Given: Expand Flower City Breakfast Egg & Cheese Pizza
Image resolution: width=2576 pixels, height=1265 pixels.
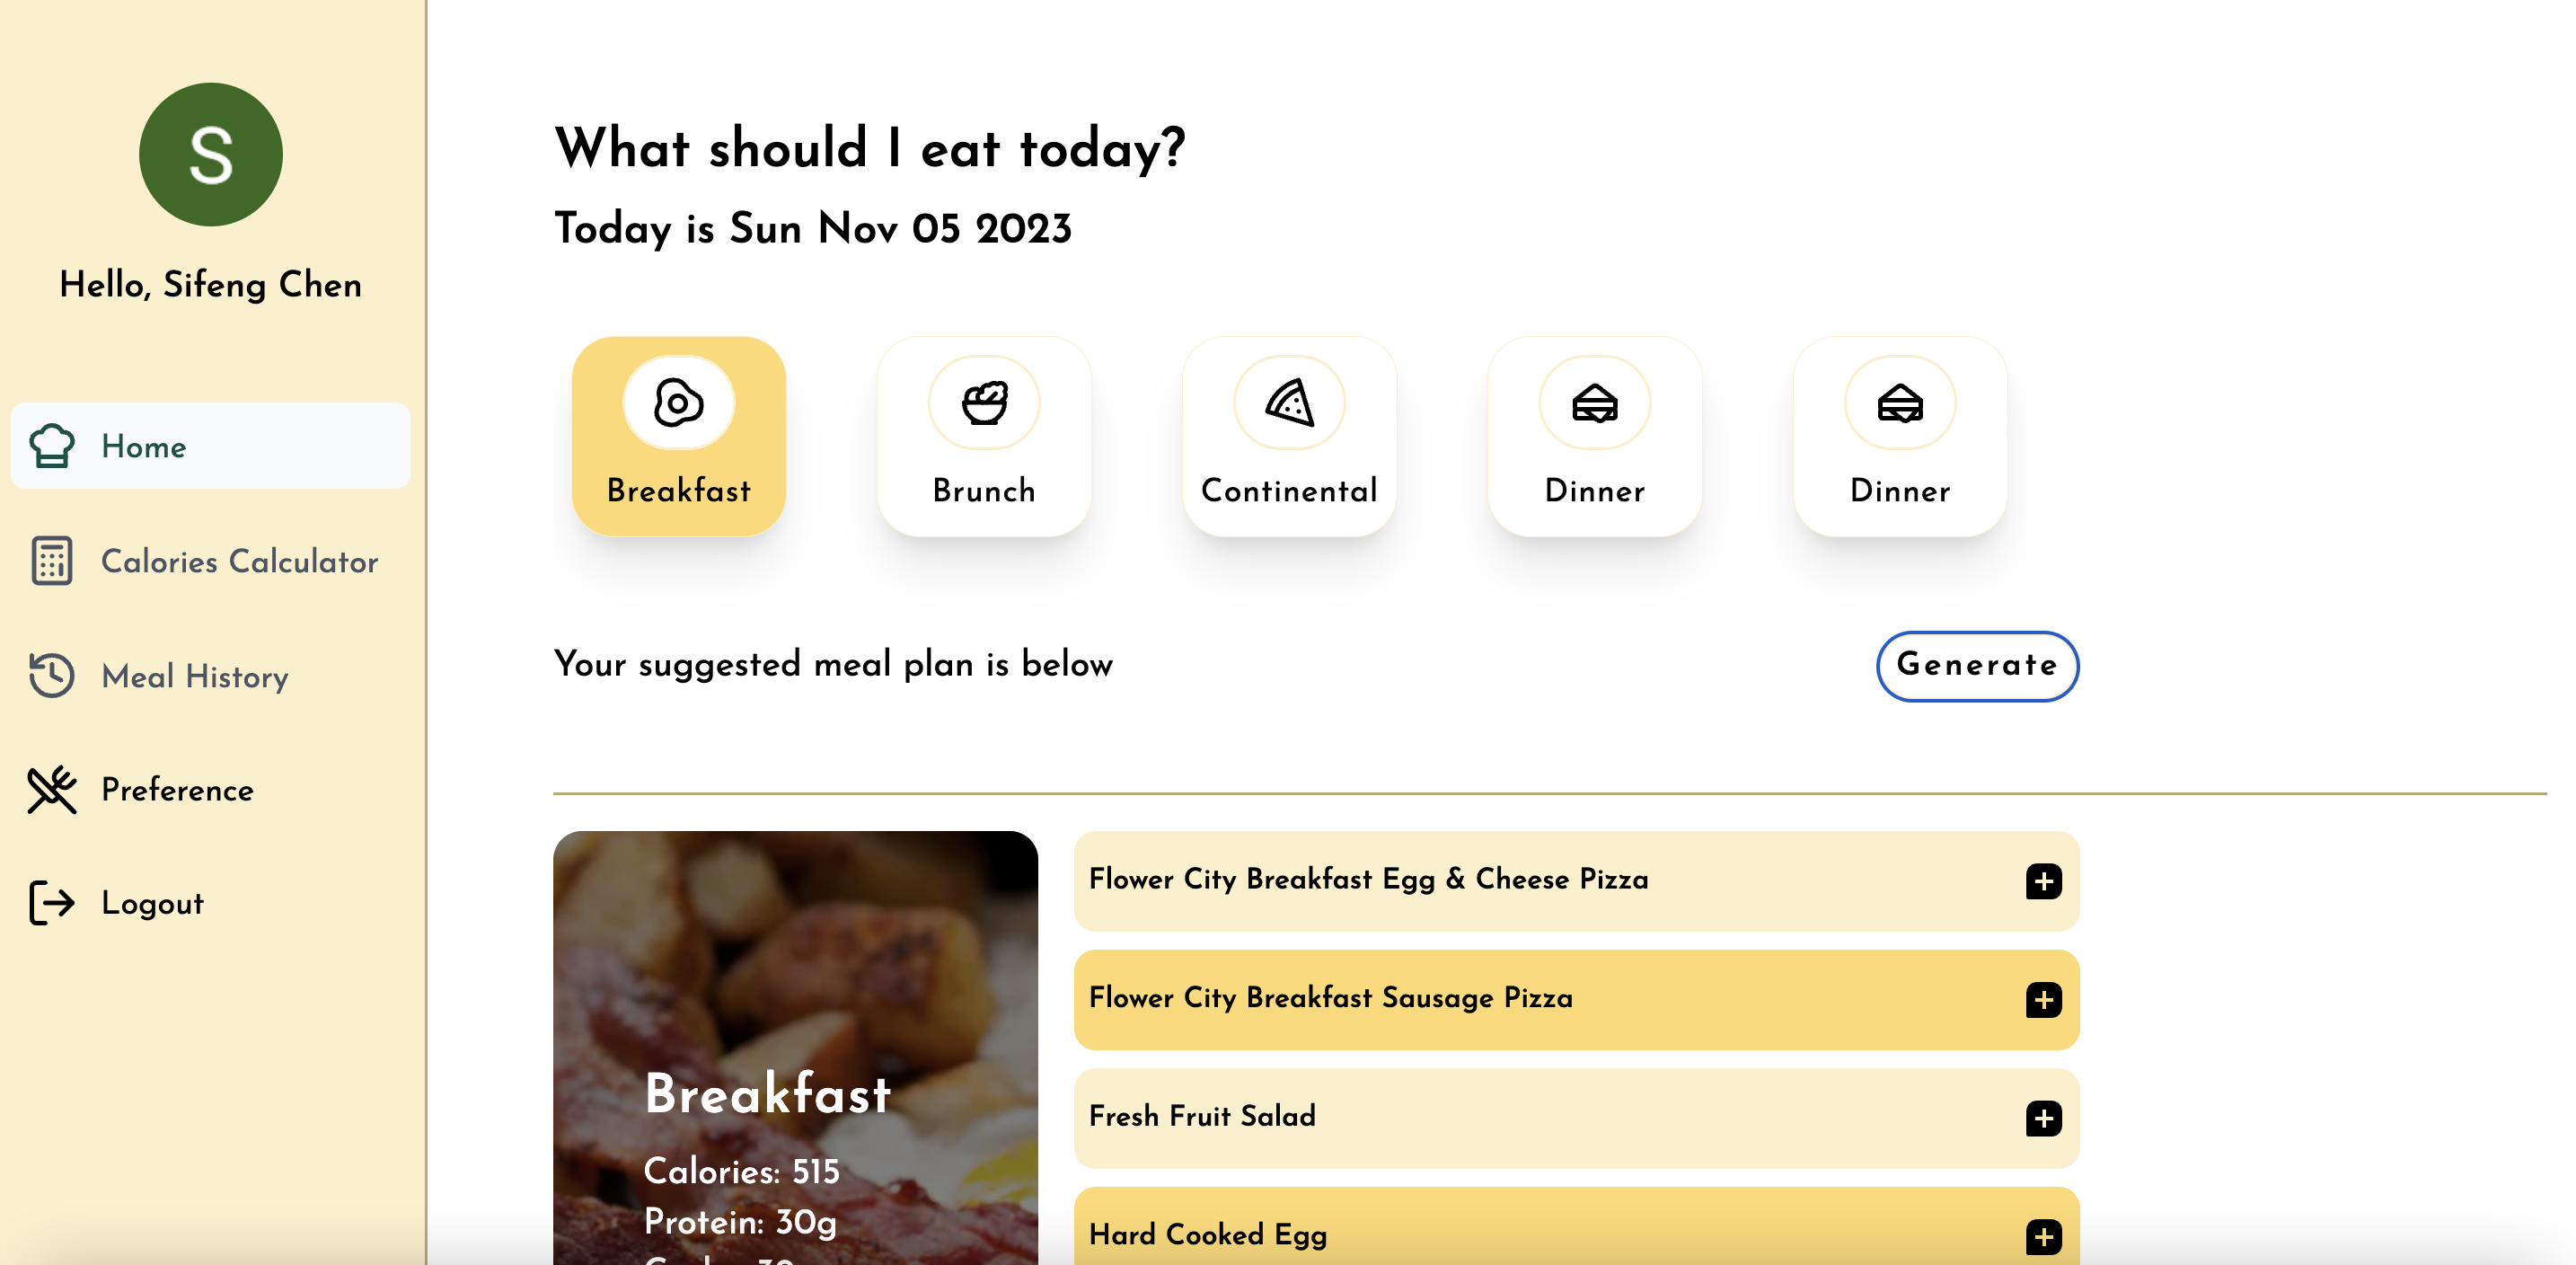Looking at the screenshot, I should coord(2043,881).
